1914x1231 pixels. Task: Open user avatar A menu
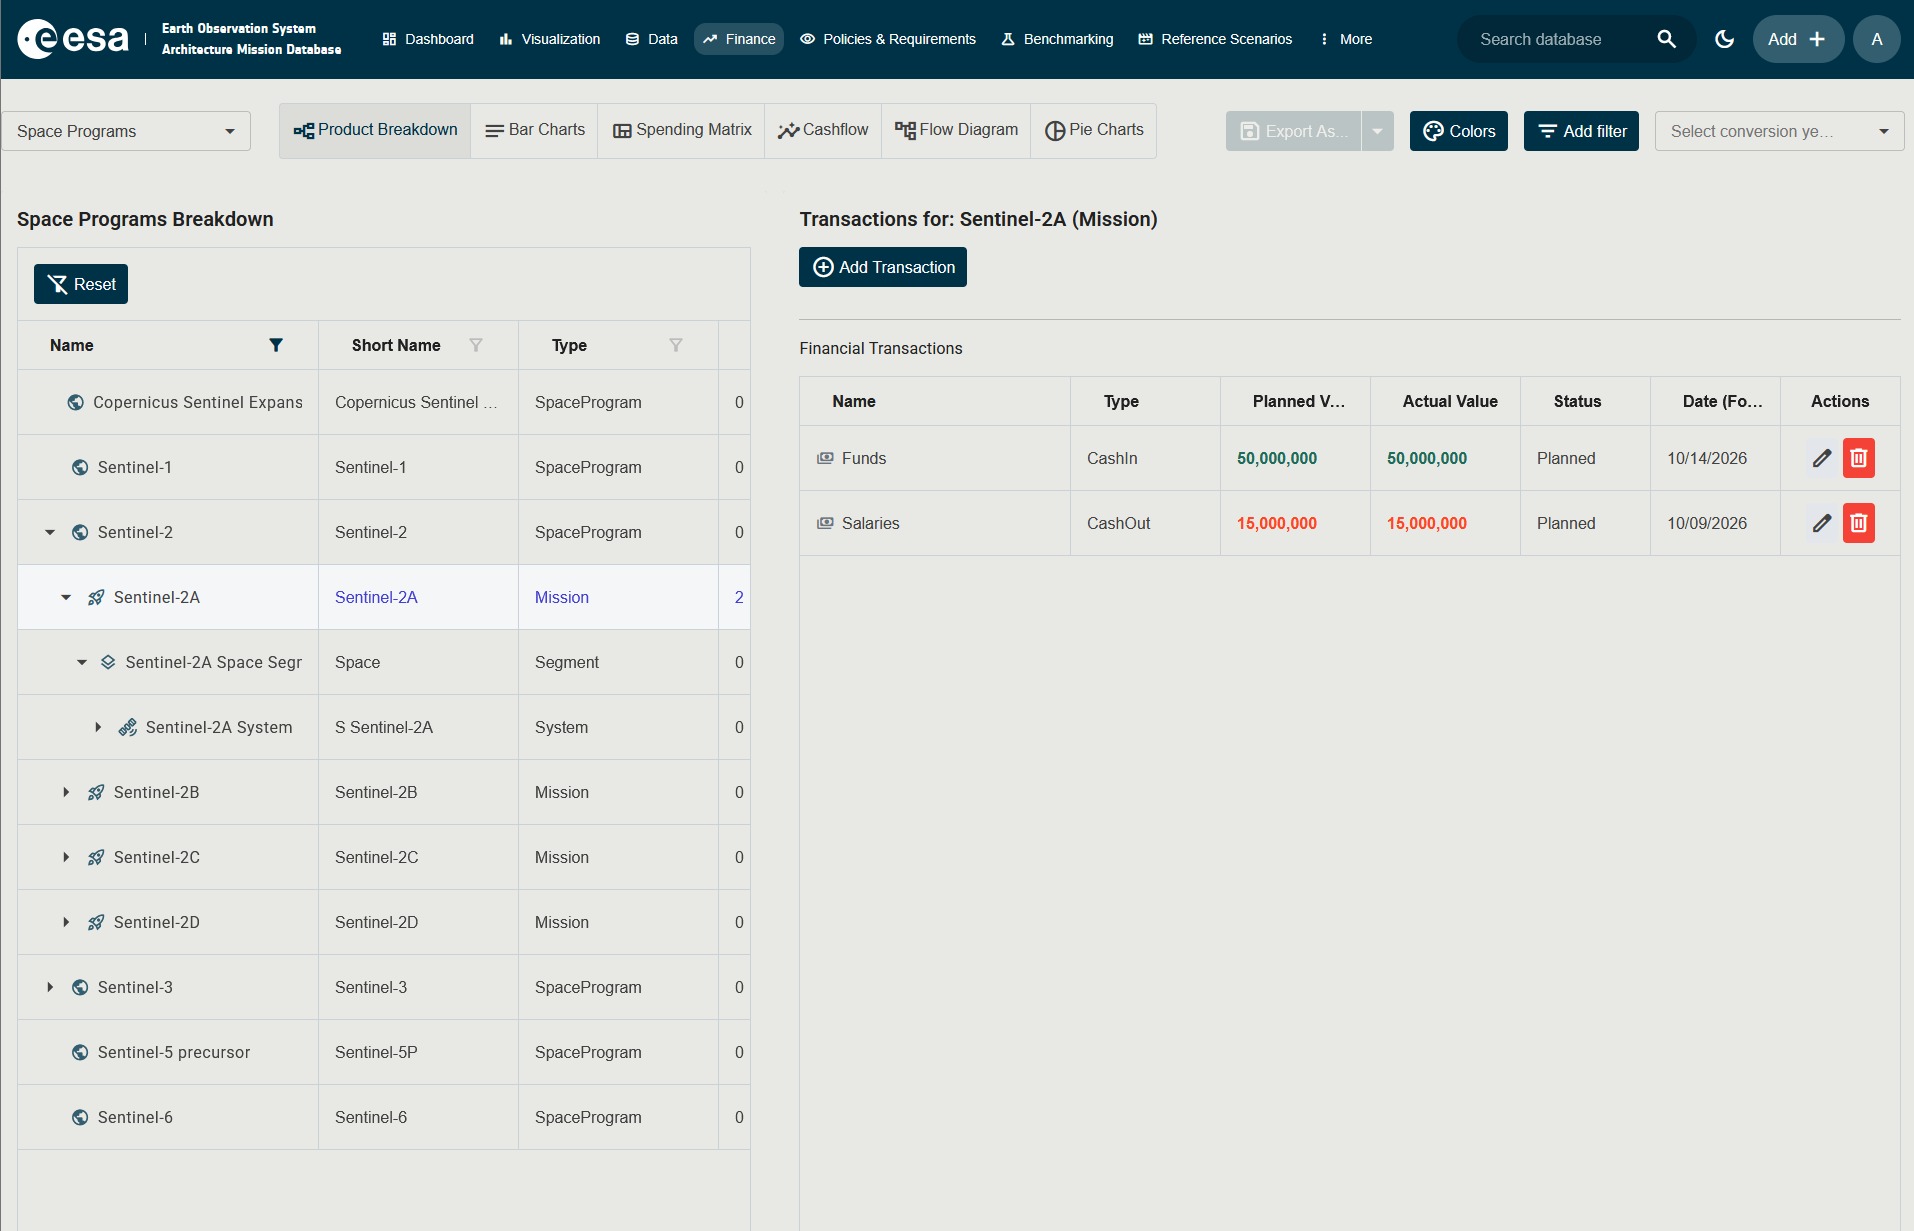(1876, 39)
